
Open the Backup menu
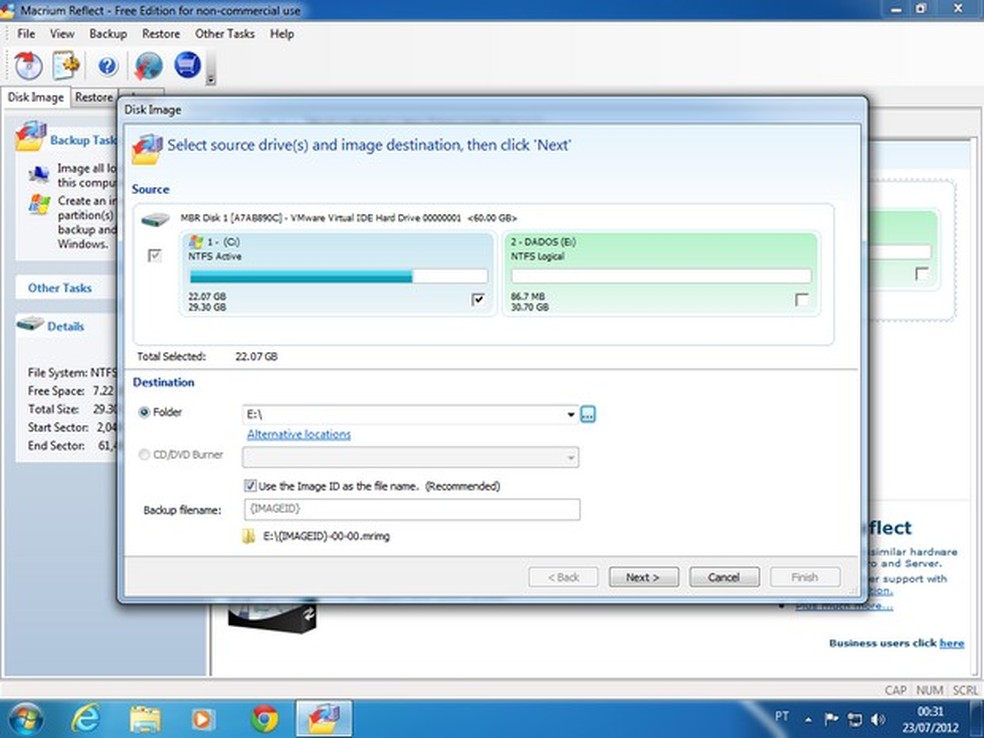tap(108, 33)
